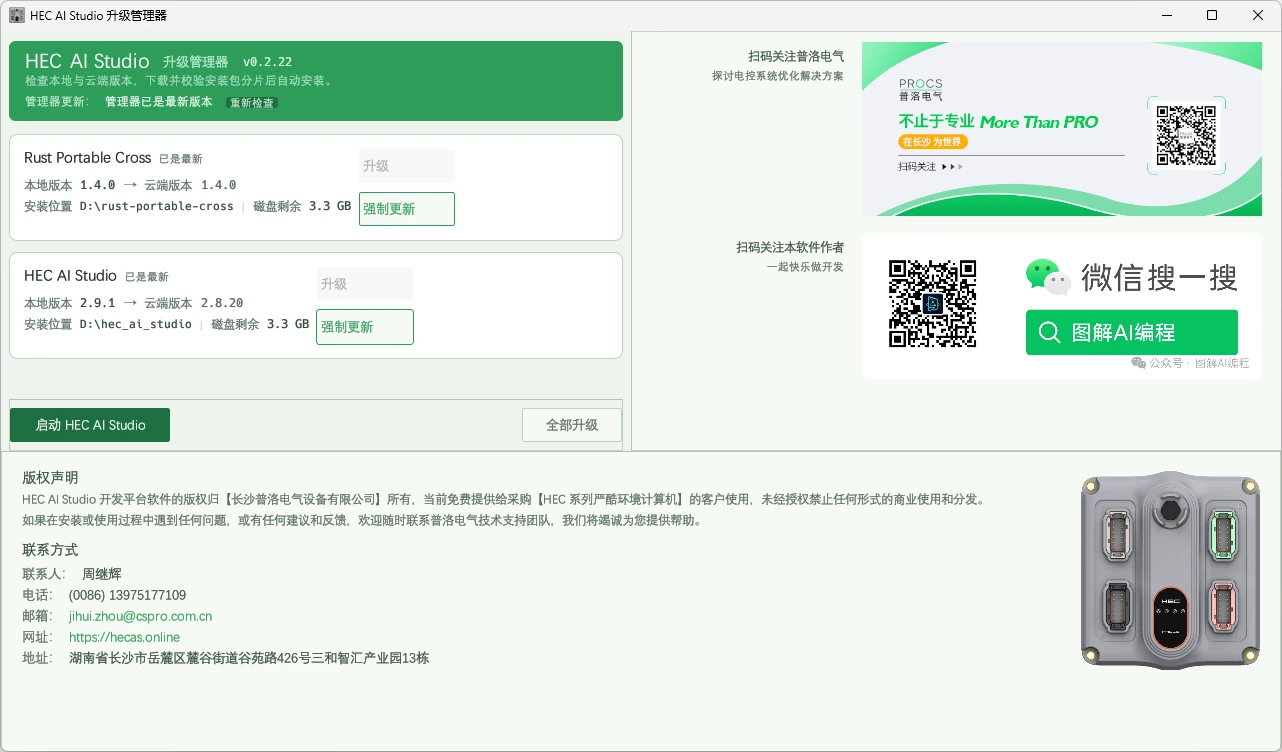Click the author's WeChat QR code
1282x752 pixels.
pyautogui.click(x=932, y=304)
